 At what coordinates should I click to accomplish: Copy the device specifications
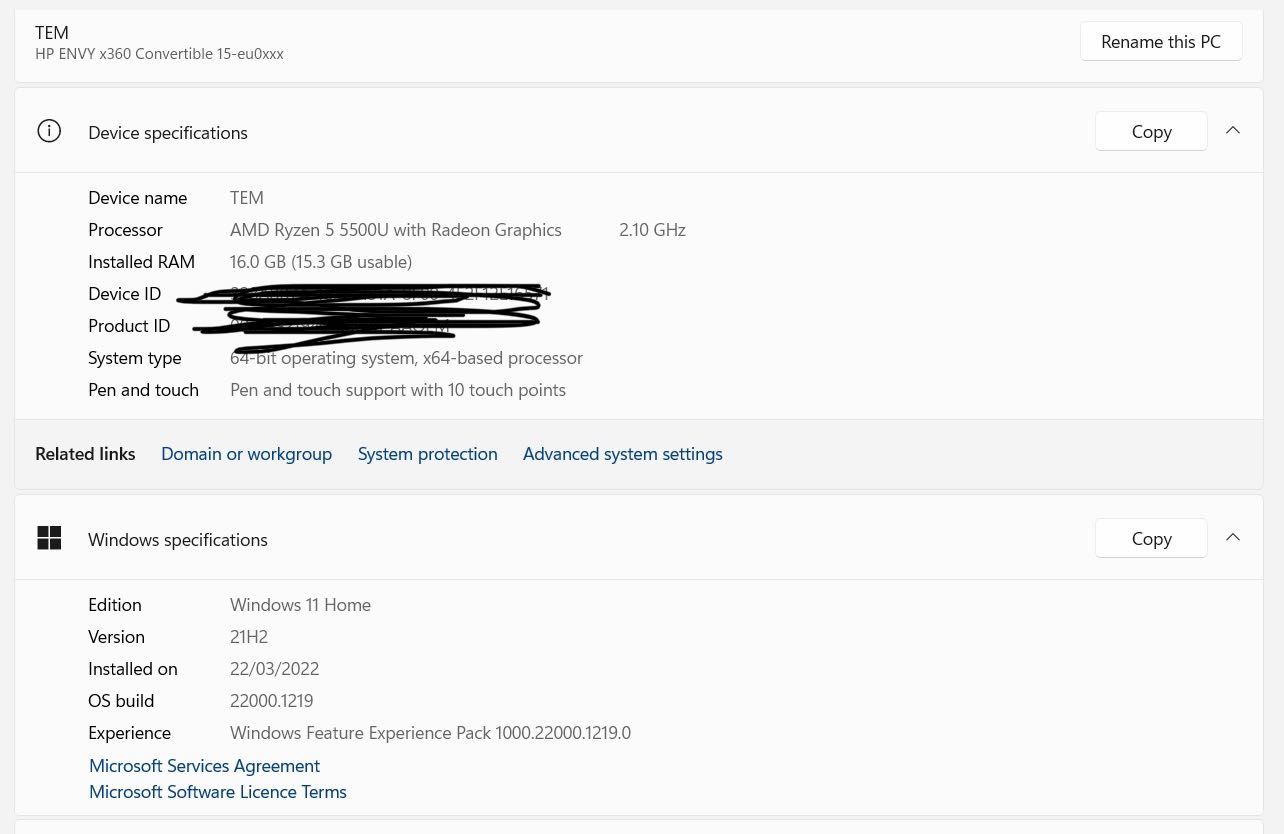[x=1151, y=131]
